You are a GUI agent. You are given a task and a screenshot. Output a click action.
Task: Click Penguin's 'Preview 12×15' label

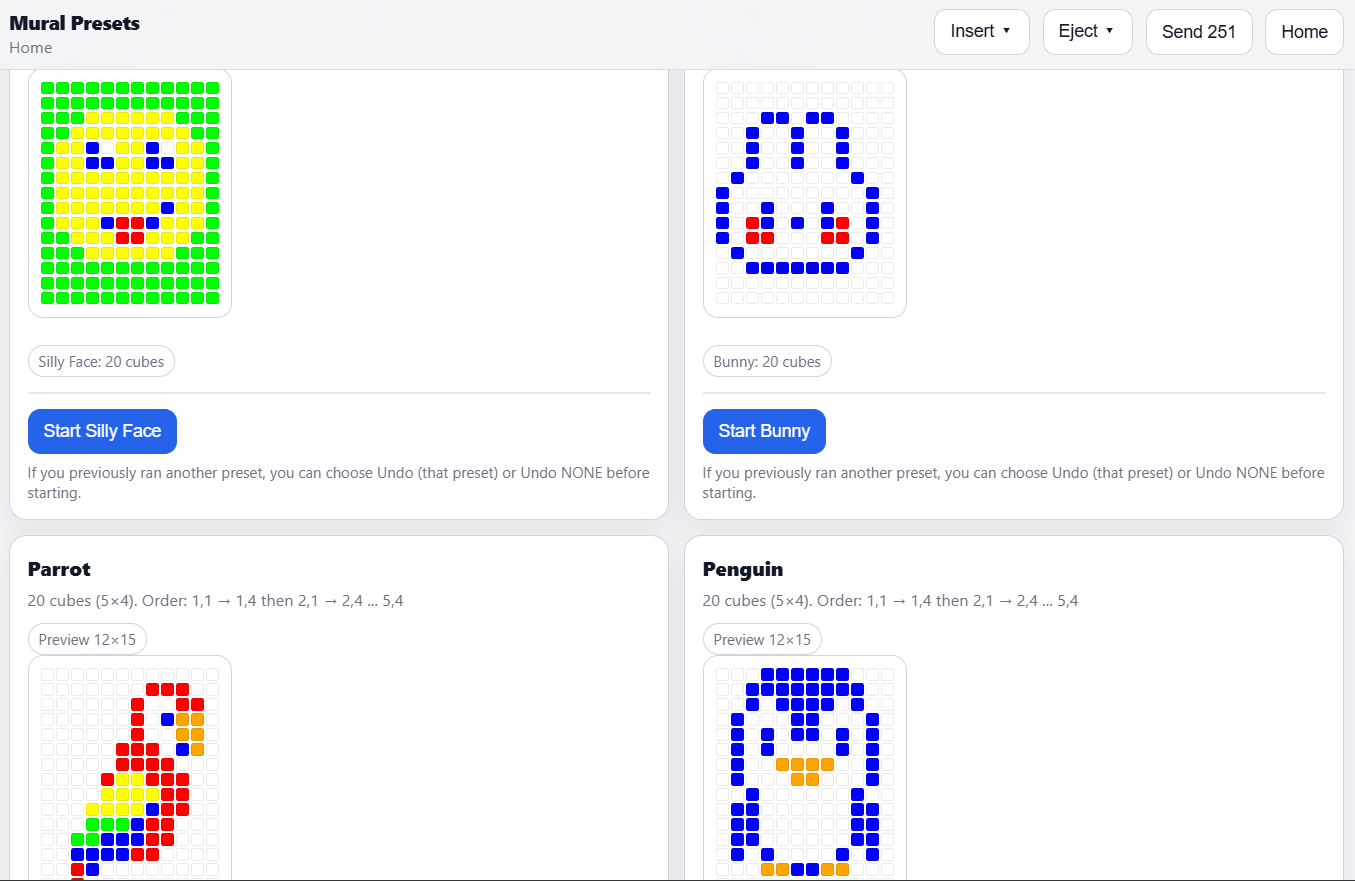[762, 640]
